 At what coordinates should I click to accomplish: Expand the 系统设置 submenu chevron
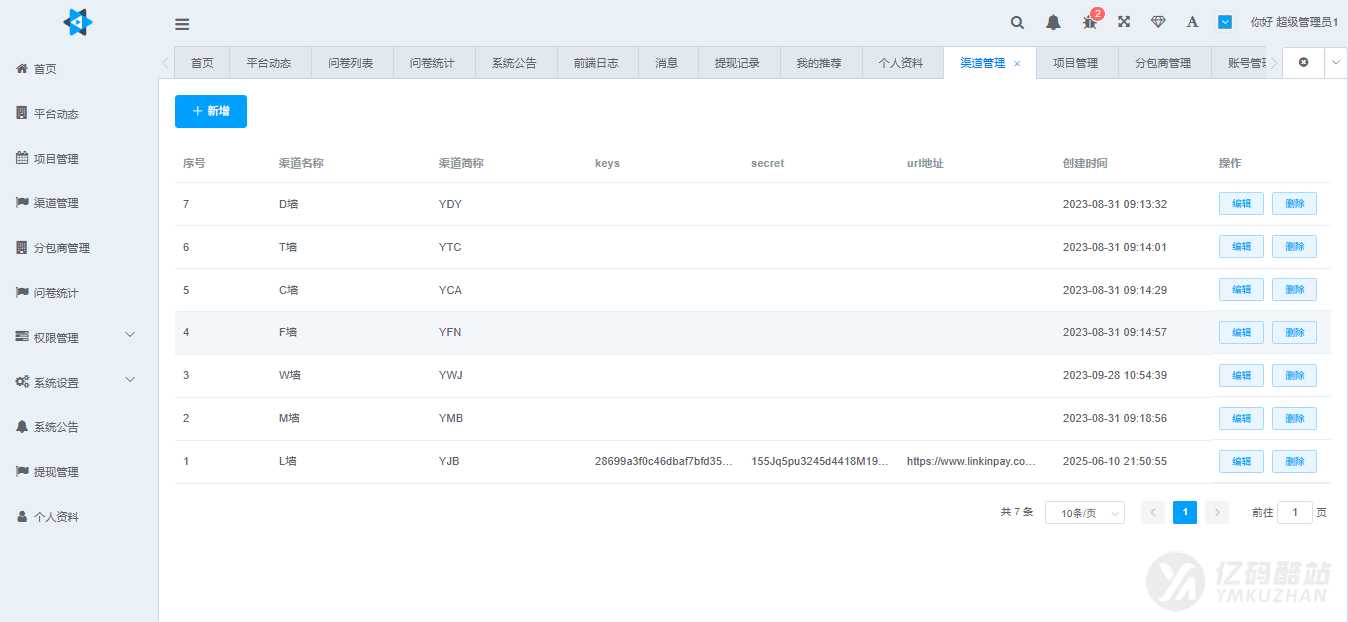tap(130, 380)
